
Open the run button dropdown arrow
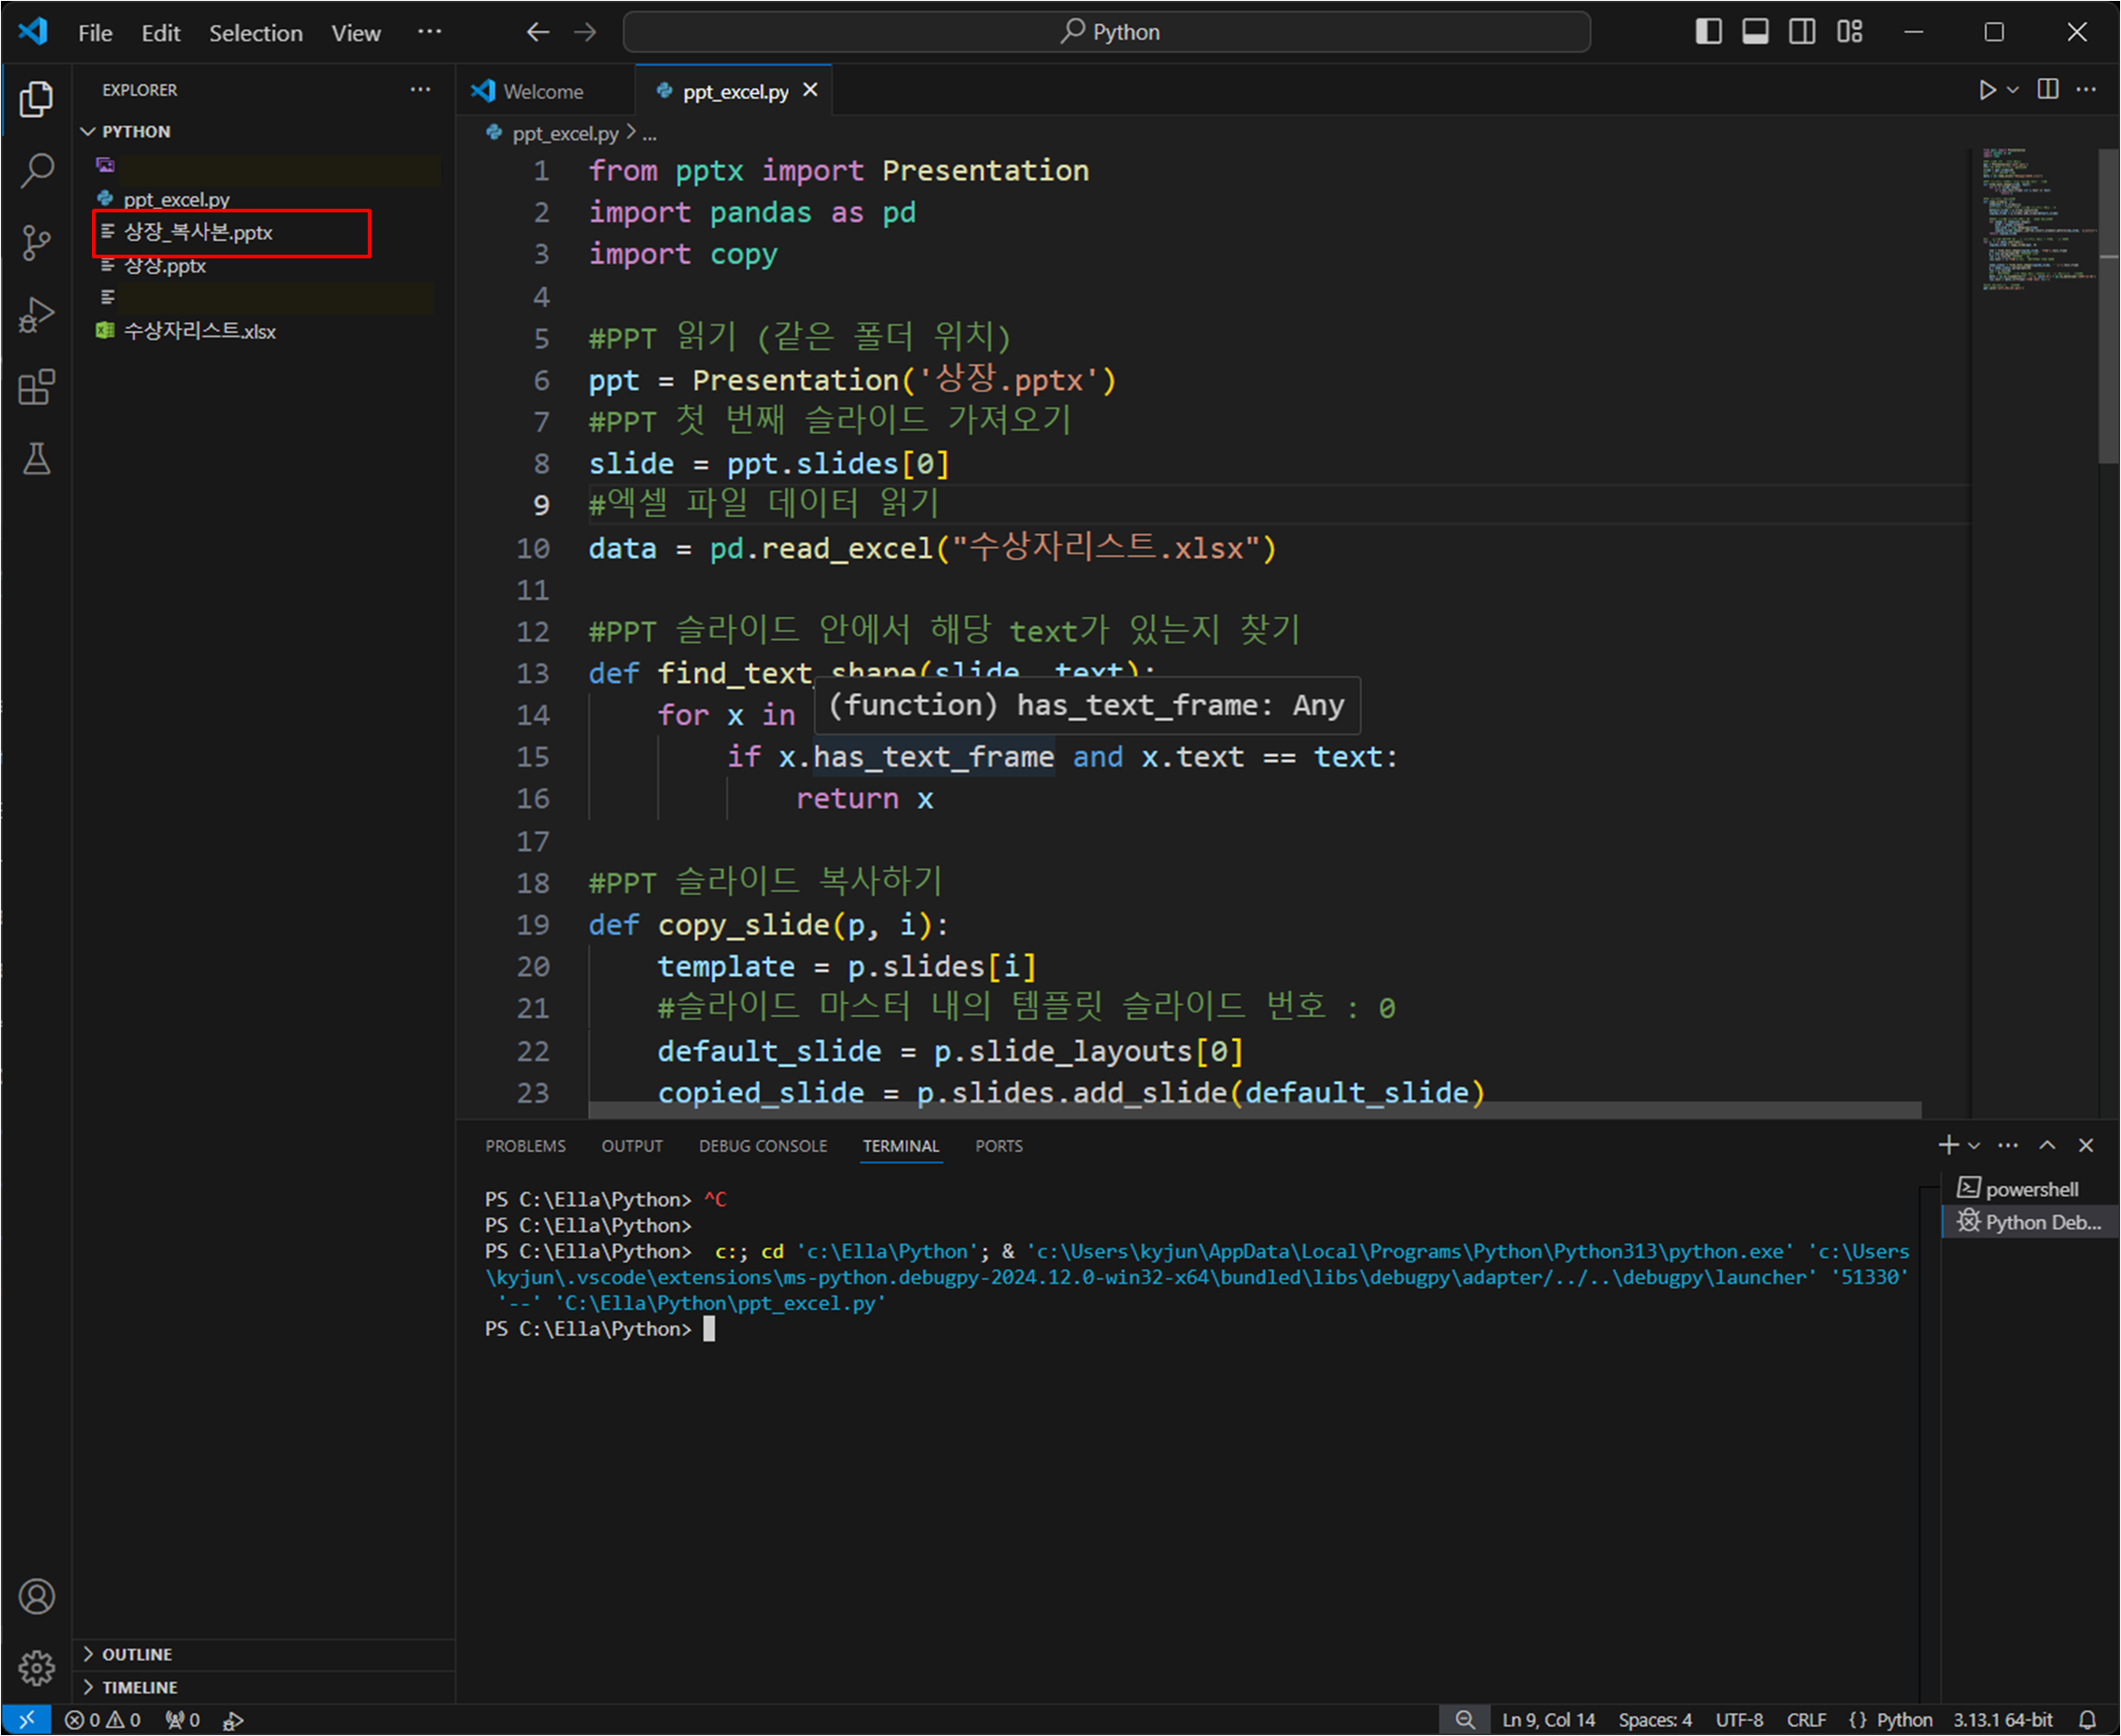click(x=2013, y=90)
